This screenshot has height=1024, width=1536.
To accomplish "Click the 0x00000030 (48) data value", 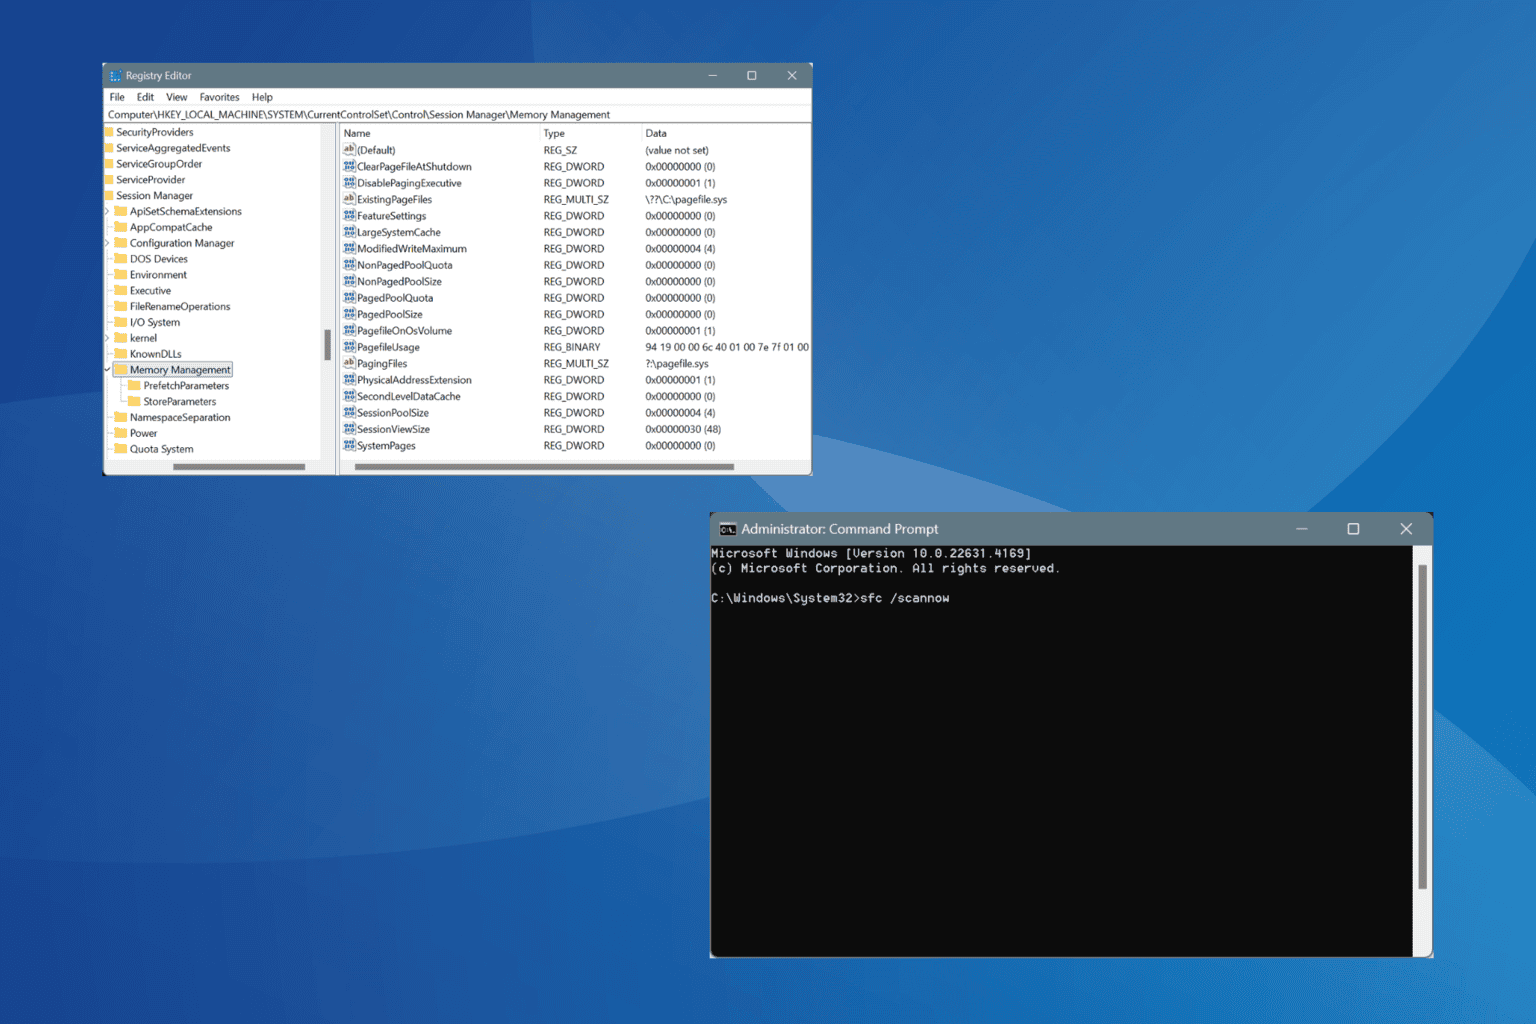I will click(683, 429).
